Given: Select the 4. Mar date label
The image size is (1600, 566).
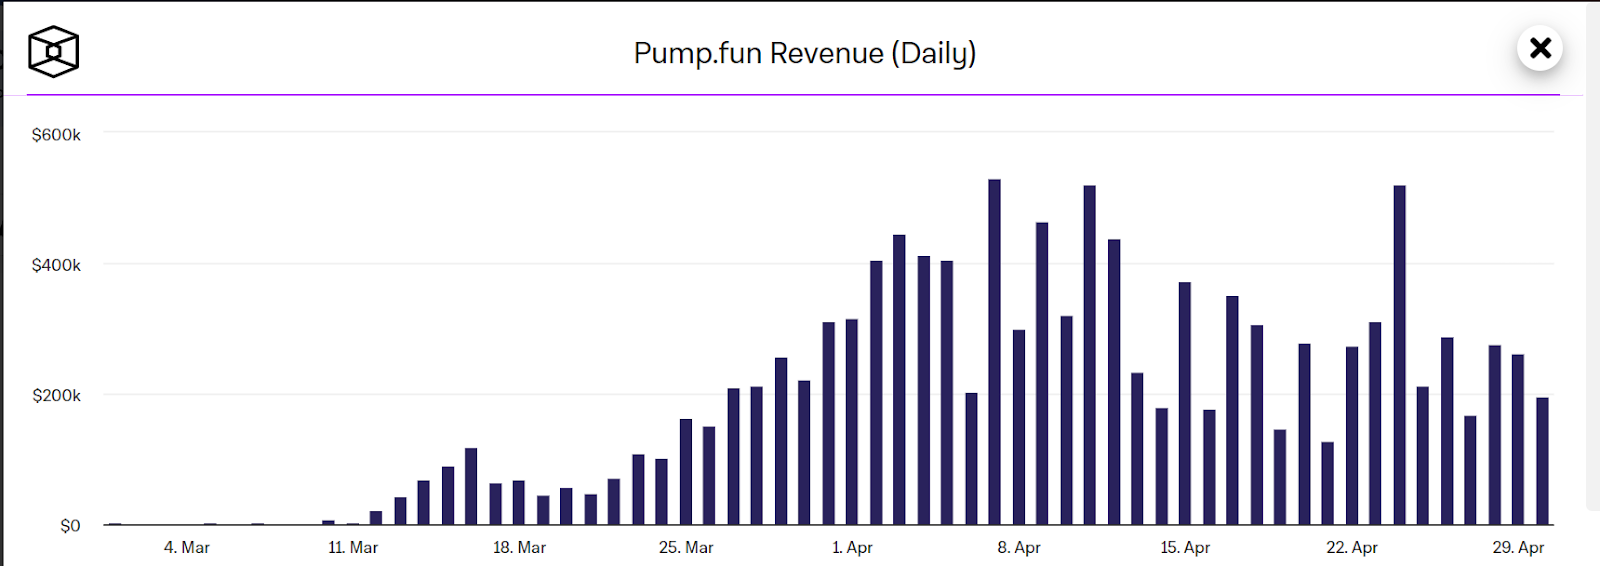Looking at the screenshot, I should pyautogui.click(x=187, y=548).
